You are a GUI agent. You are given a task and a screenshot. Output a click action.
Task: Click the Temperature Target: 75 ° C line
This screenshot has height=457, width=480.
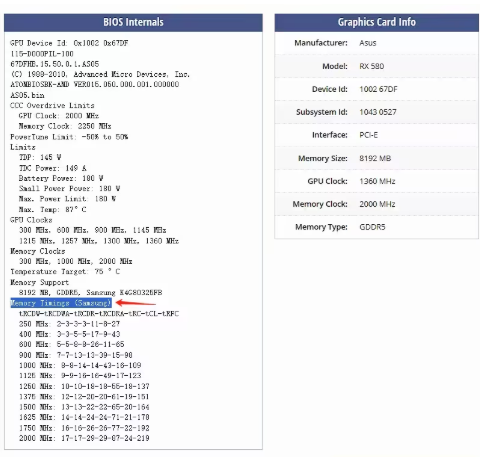click(65, 271)
